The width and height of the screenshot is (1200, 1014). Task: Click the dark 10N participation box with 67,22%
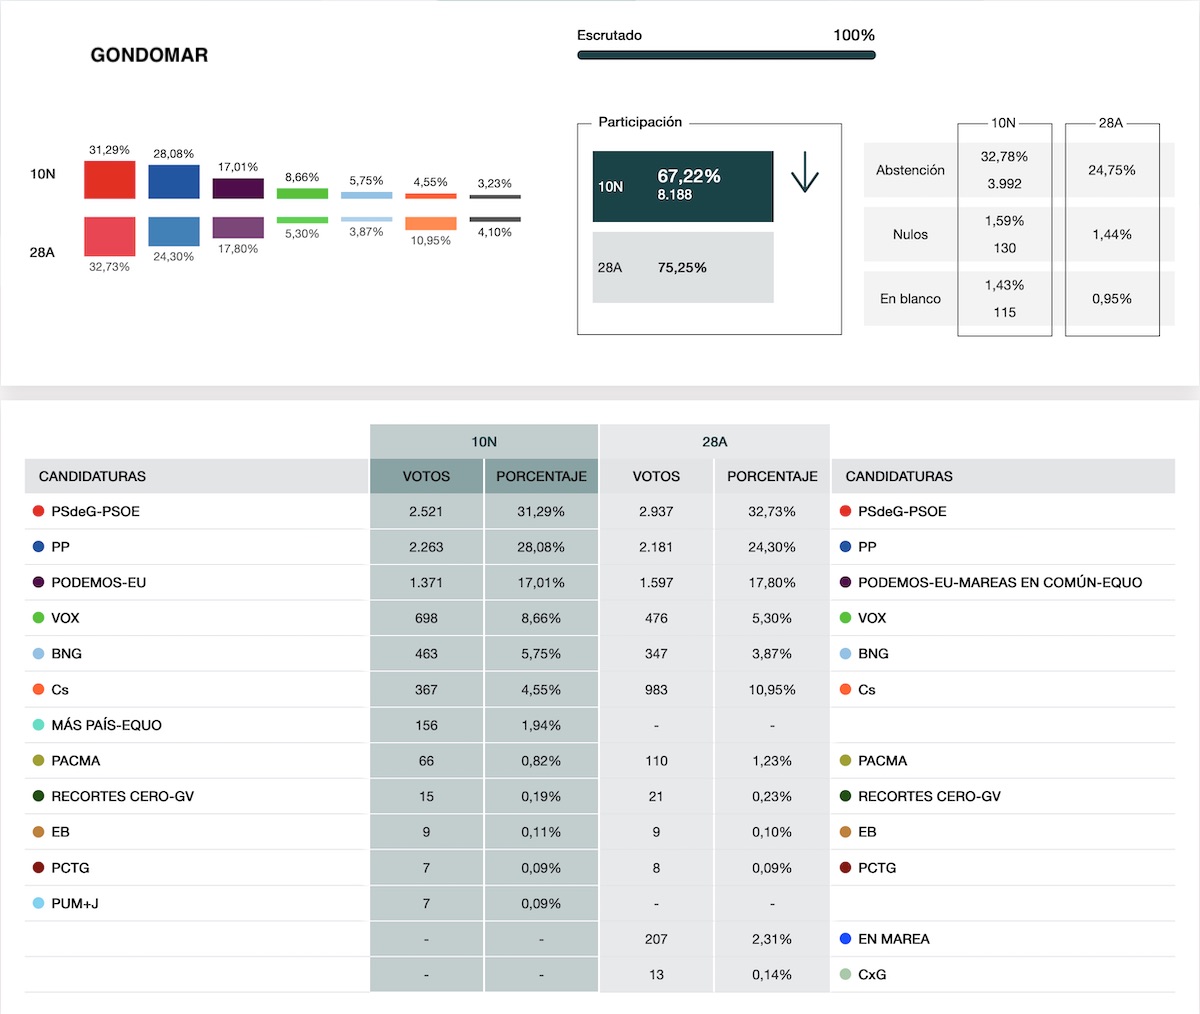[683, 186]
